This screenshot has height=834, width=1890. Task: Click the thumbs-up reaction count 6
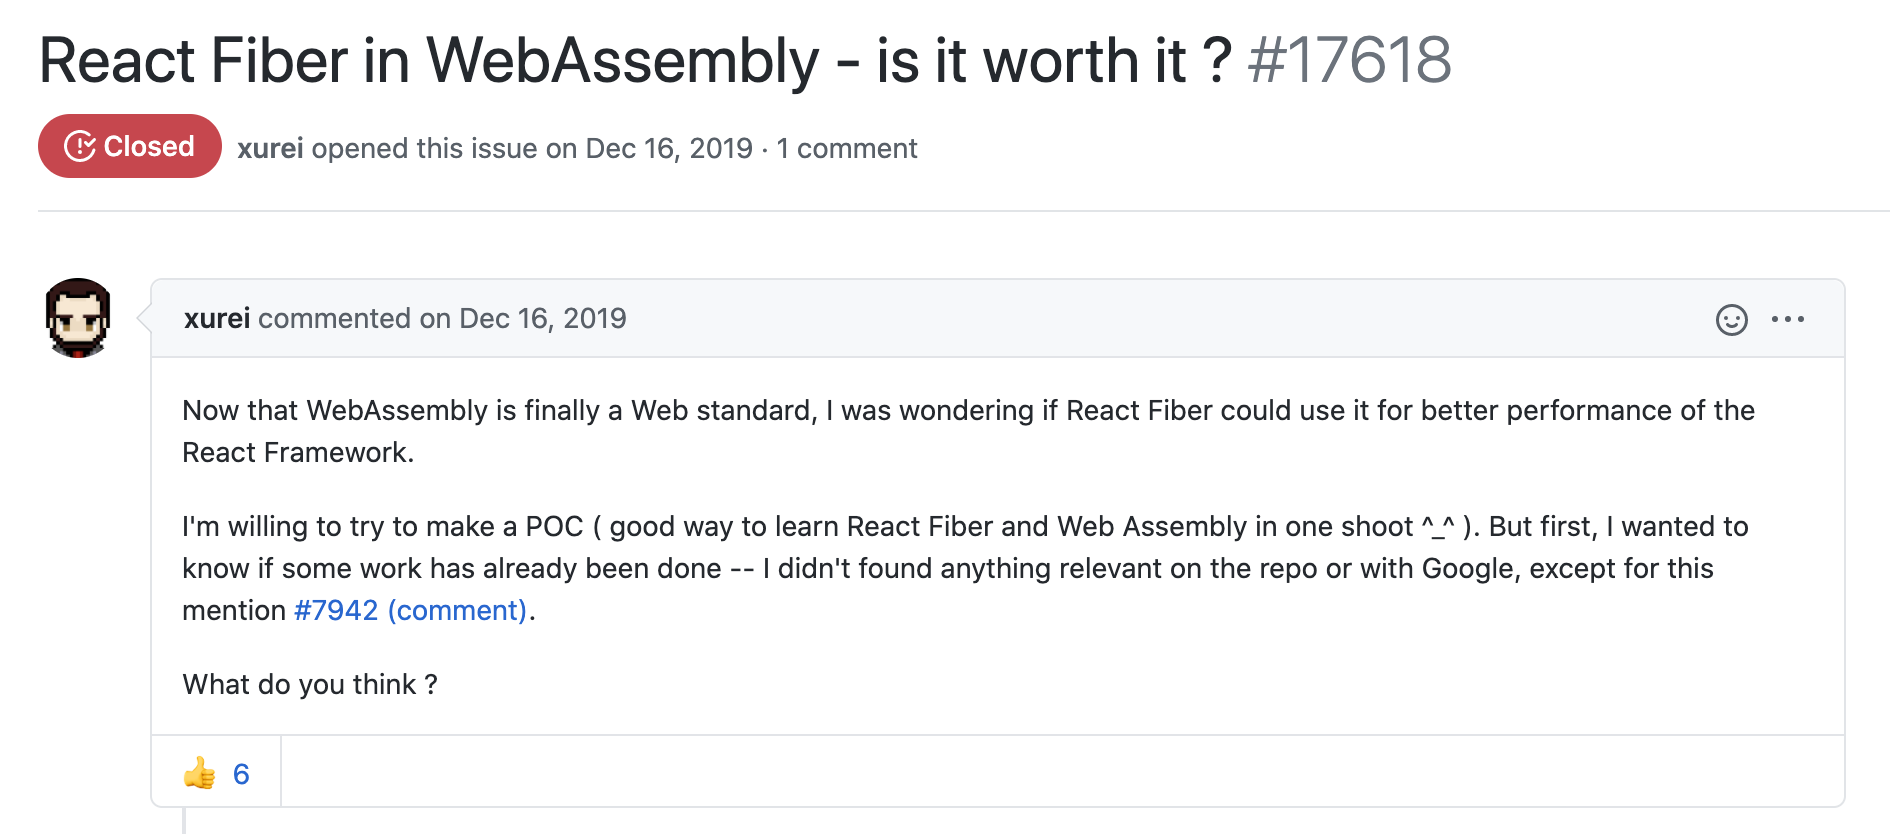241,773
